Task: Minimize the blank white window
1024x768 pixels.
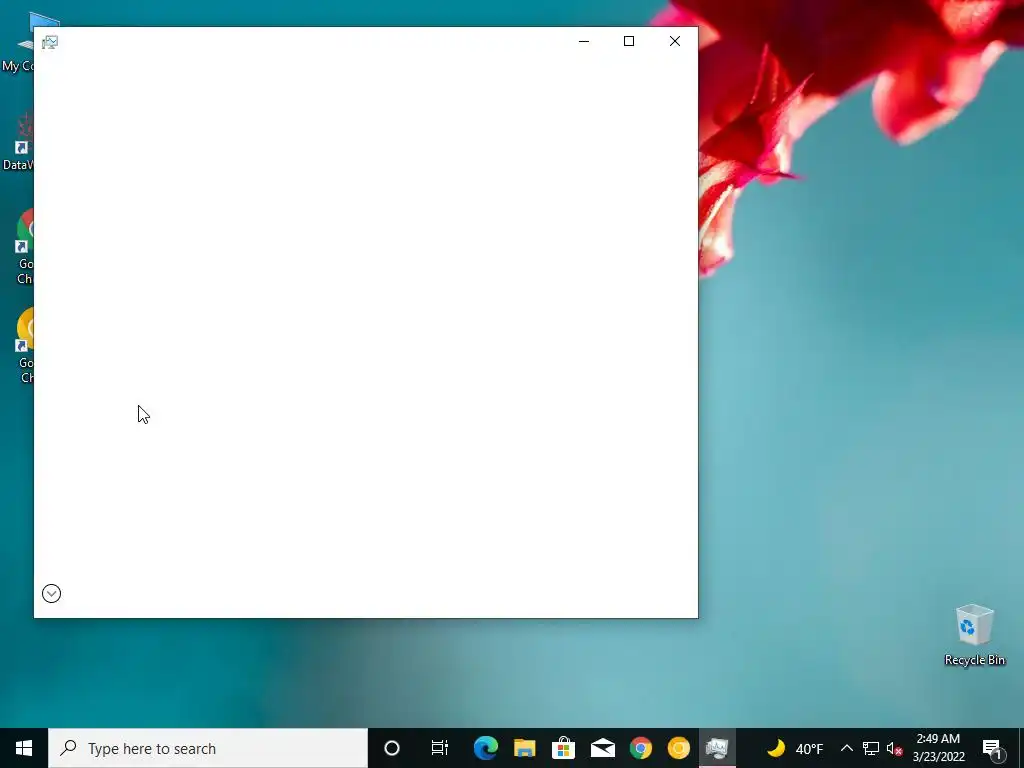Action: [x=584, y=41]
